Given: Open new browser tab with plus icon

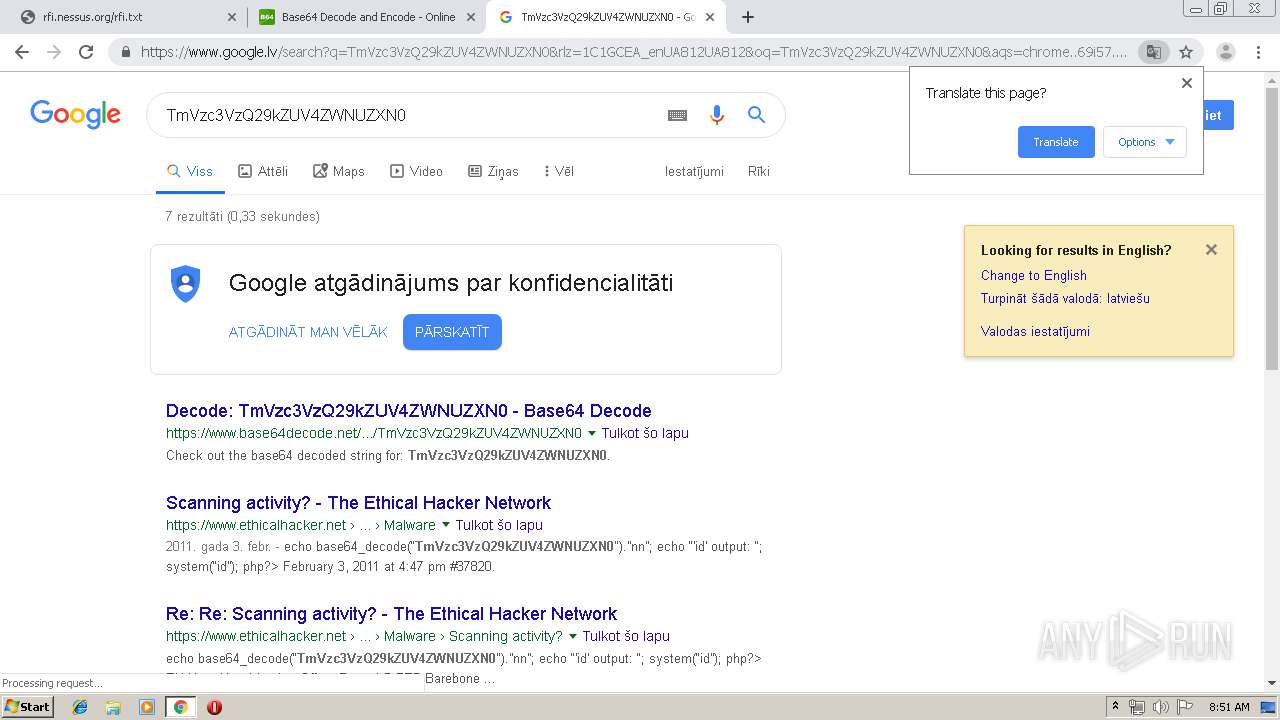Looking at the screenshot, I should point(747,17).
